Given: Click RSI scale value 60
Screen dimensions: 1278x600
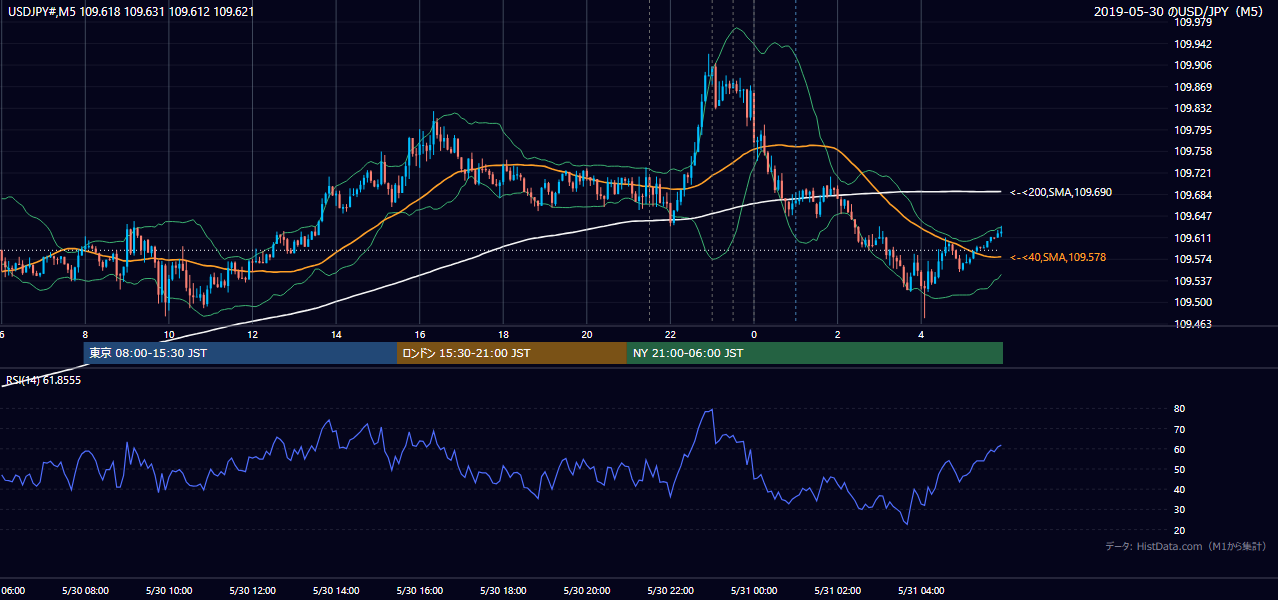Looking at the screenshot, I should pos(1179,449).
